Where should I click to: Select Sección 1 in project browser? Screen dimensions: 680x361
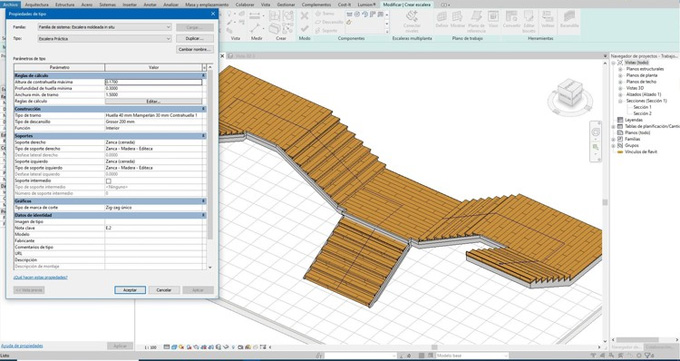(x=642, y=107)
